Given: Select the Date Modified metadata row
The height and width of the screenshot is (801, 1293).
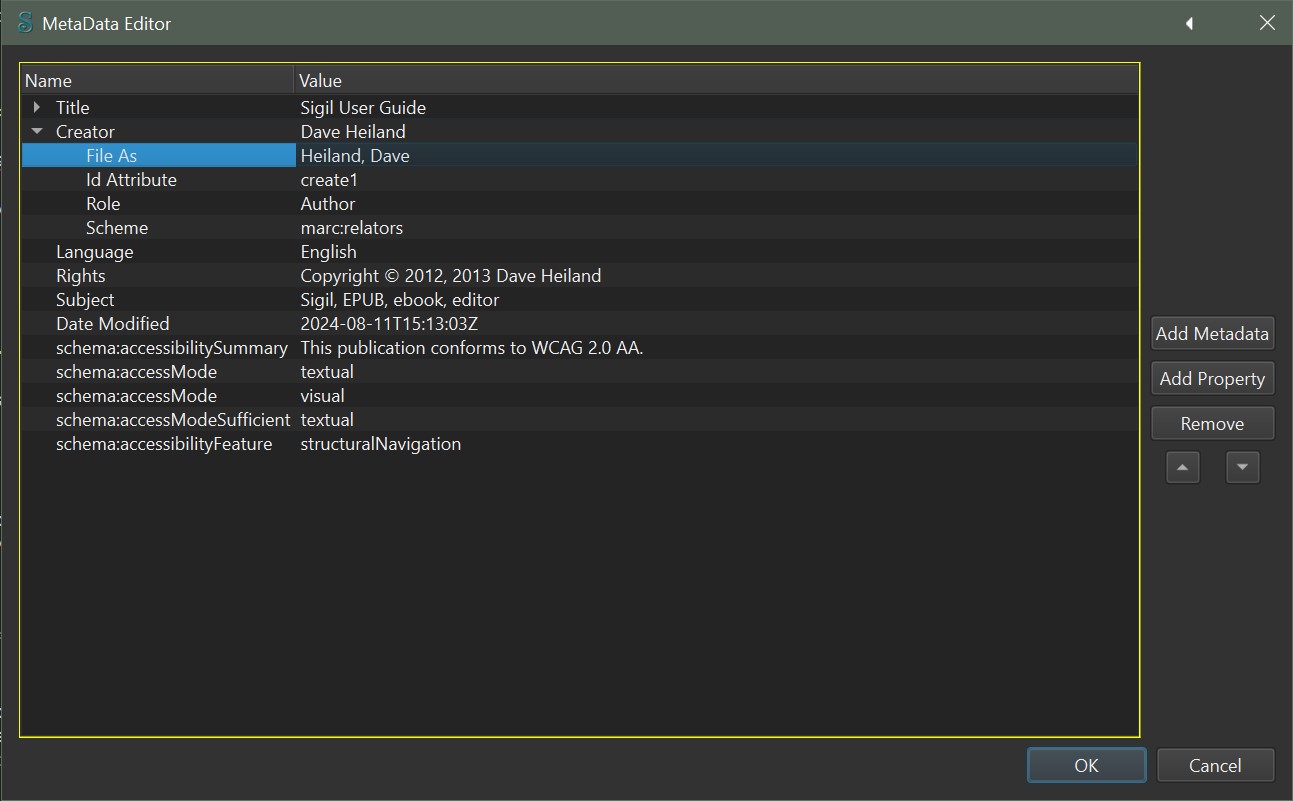Looking at the screenshot, I should tap(580, 323).
